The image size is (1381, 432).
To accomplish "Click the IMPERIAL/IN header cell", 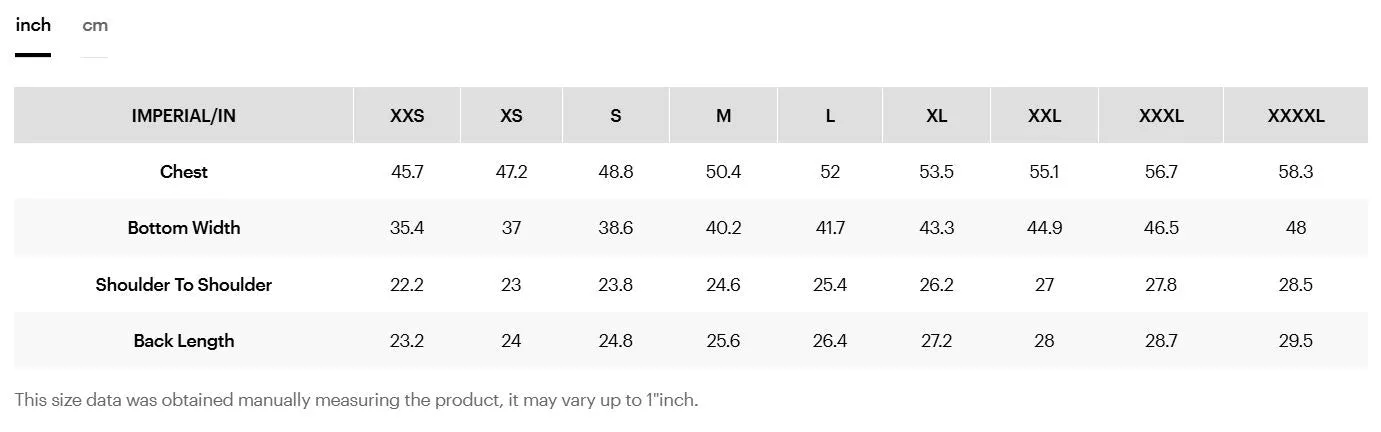I will tap(184, 115).
